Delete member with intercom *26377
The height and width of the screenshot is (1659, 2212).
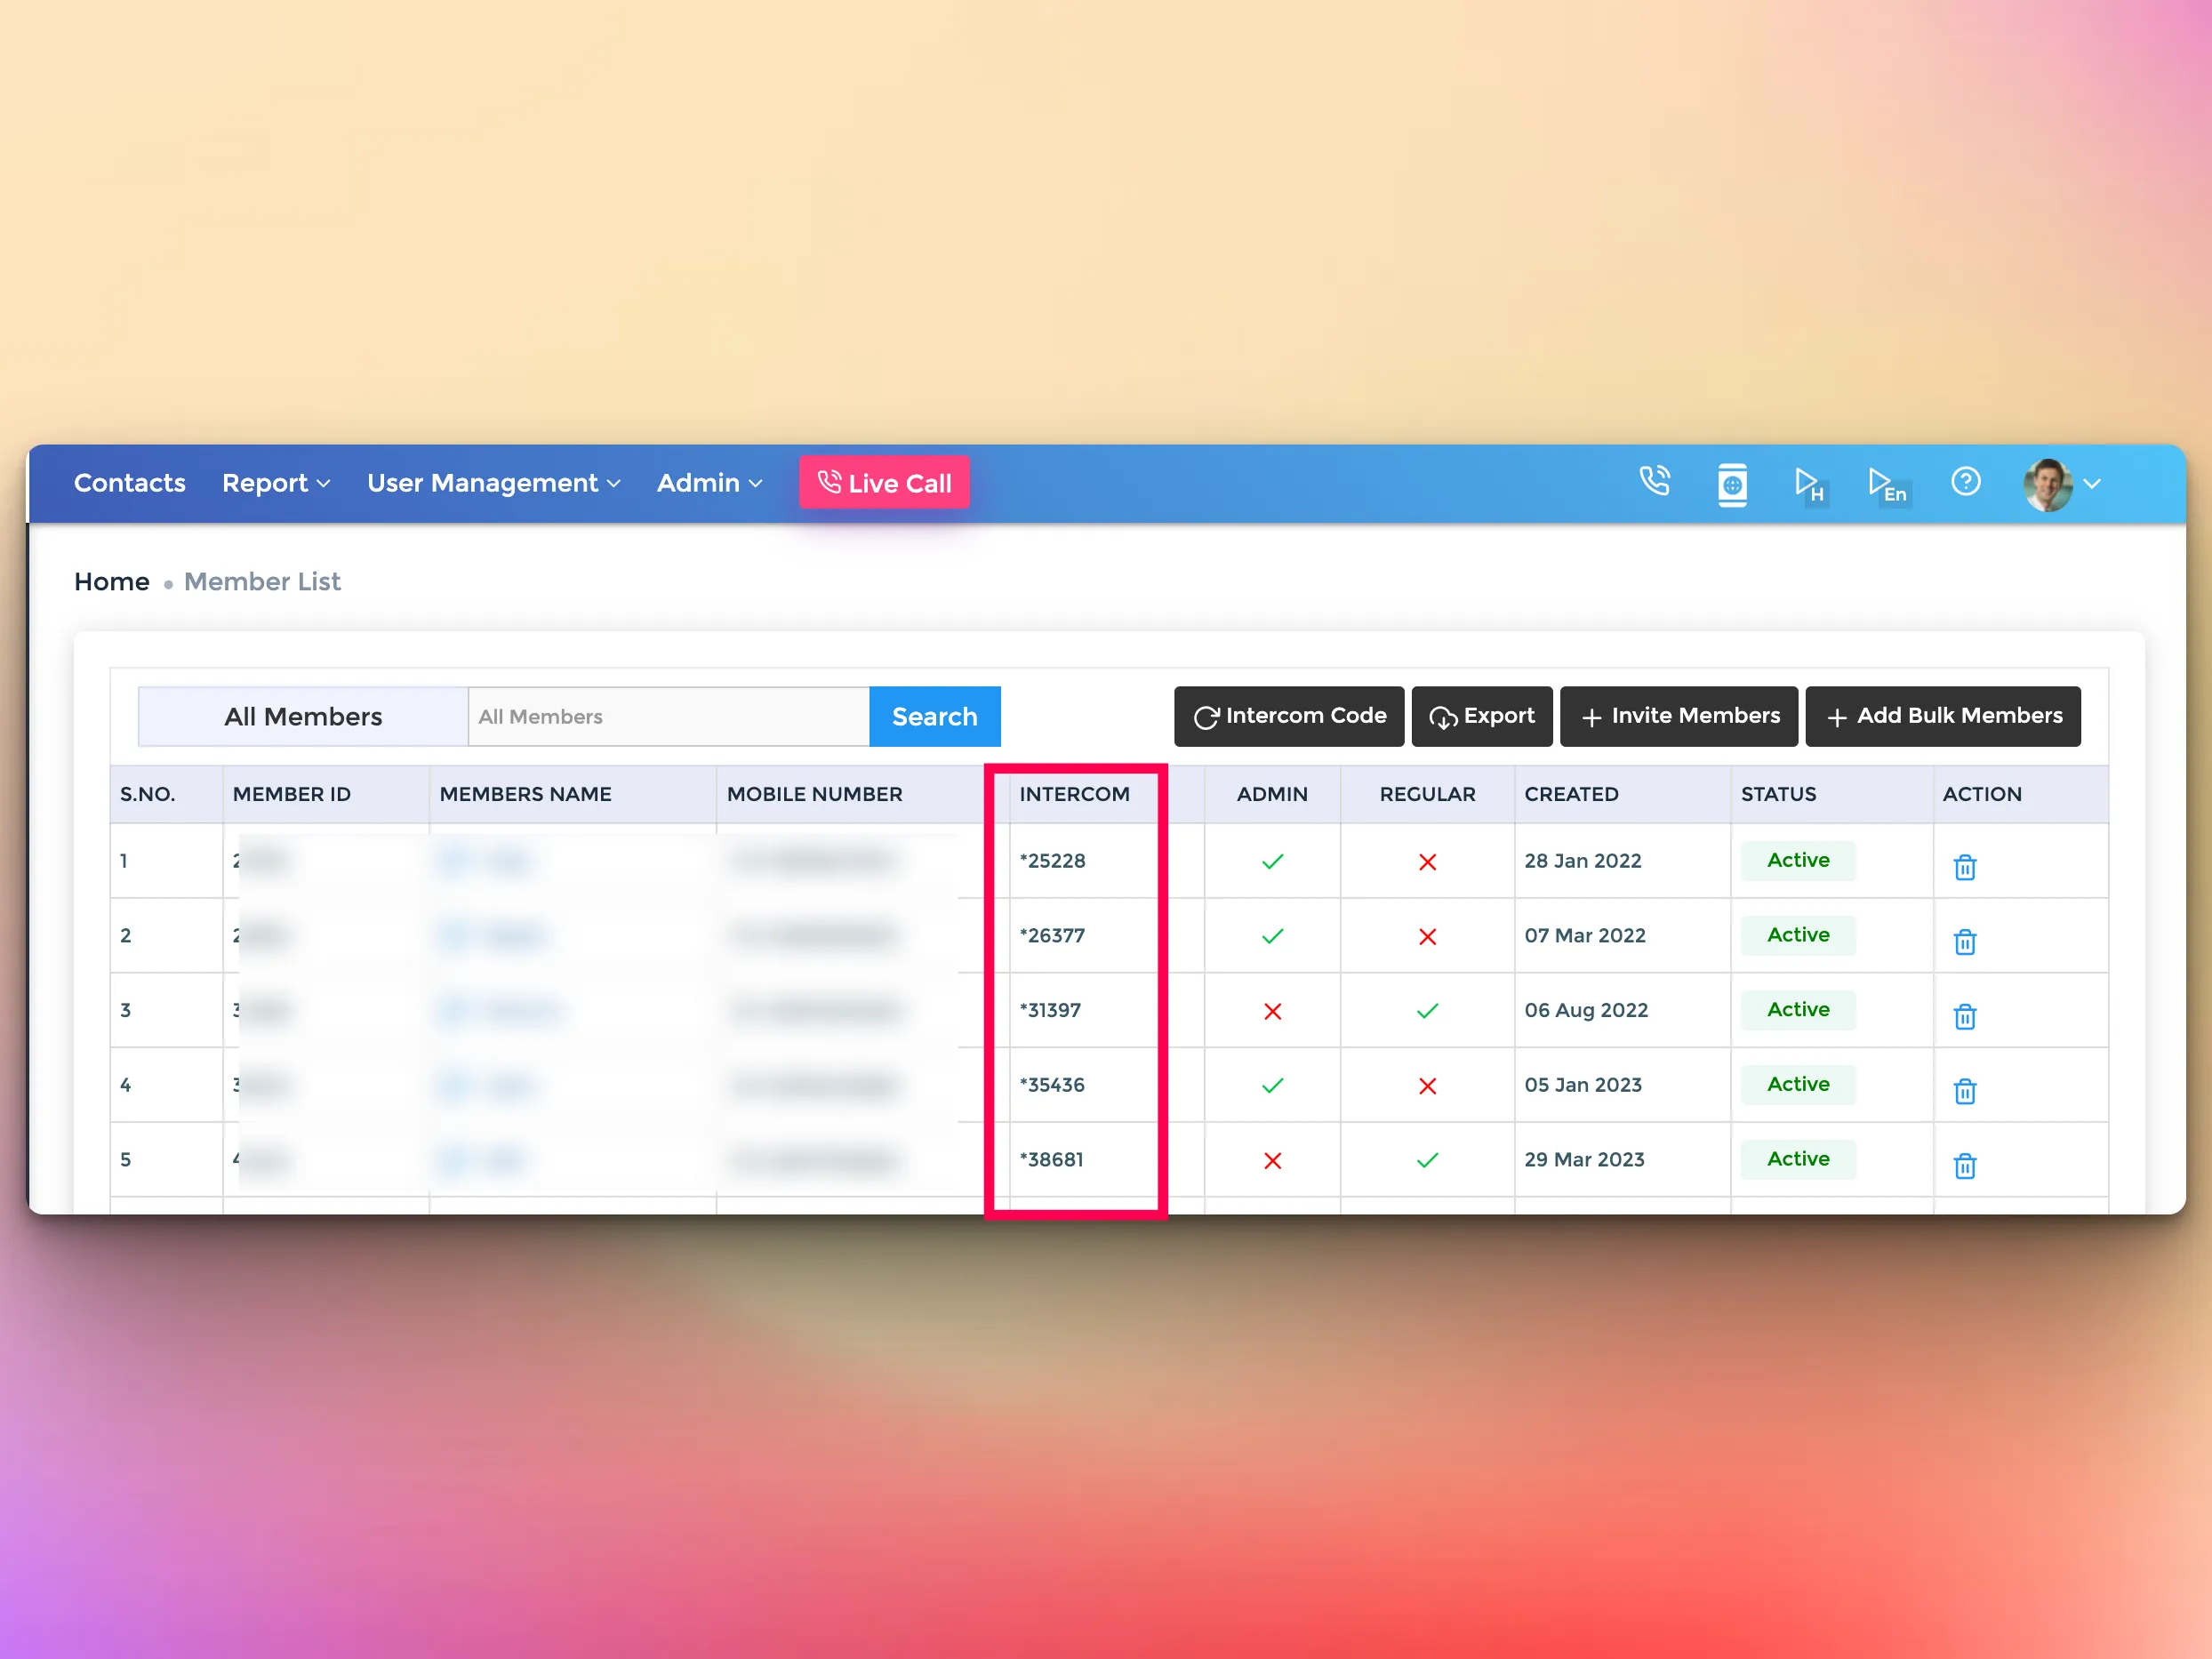(x=1964, y=941)
